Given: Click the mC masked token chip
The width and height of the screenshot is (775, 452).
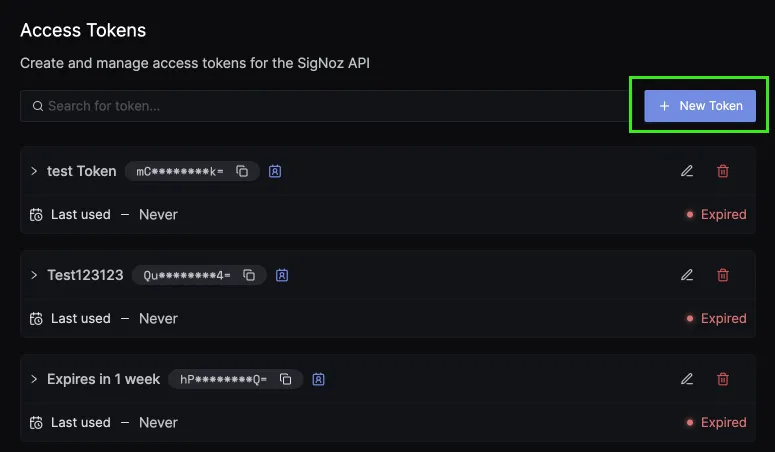Looking at the screenshot, I should click(192, 171).
